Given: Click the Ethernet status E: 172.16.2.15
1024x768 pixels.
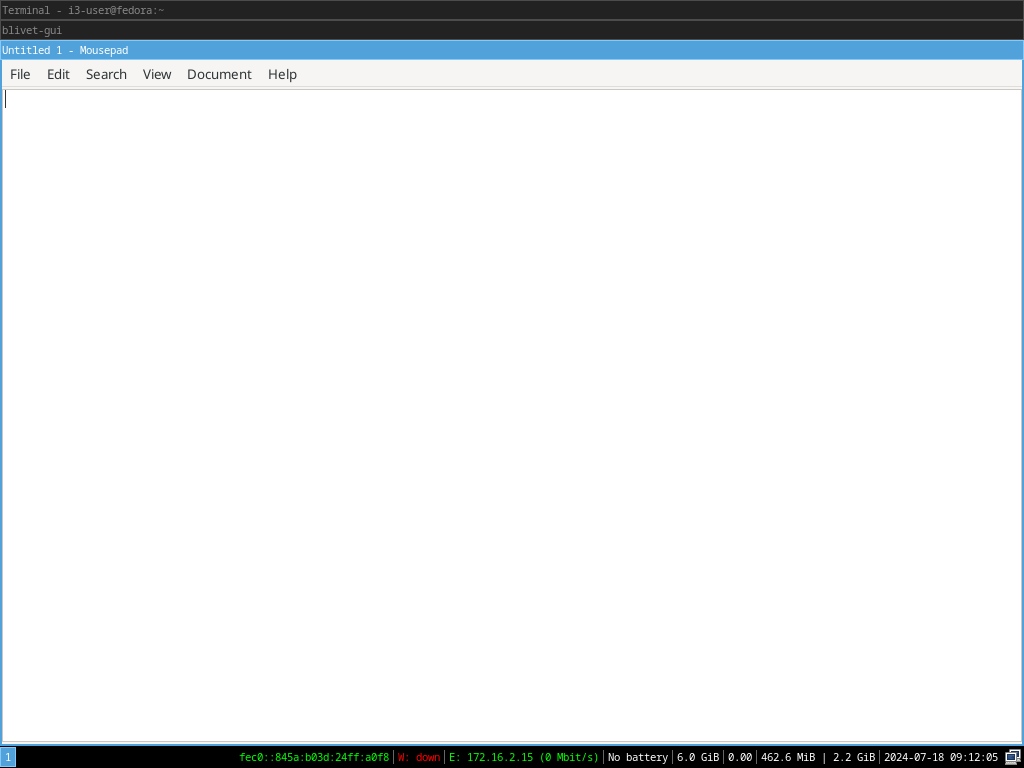Looking at the screenshot, I should pyautogui.click(x=524, y=758).
